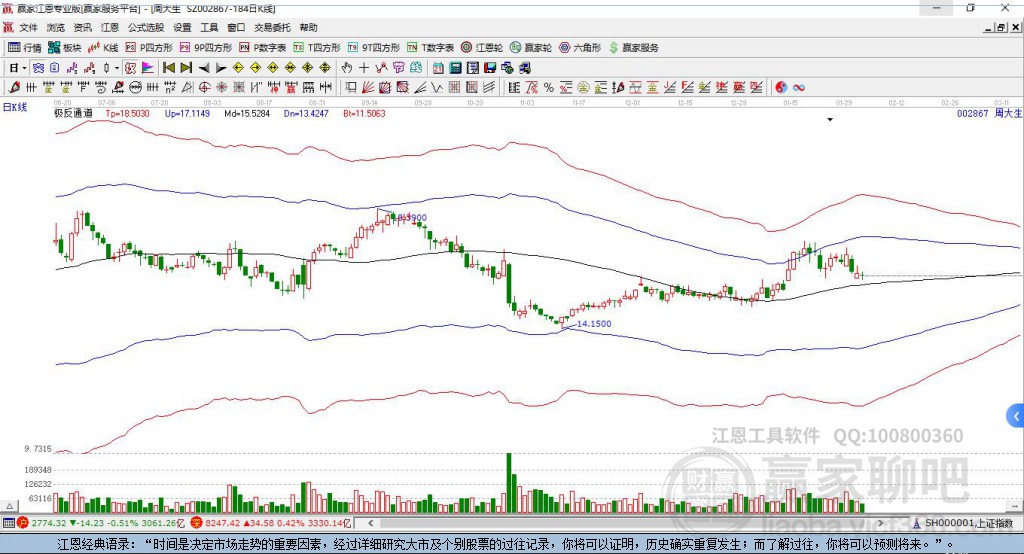Open 赢家服务 from the toolbar

[633, 48]
